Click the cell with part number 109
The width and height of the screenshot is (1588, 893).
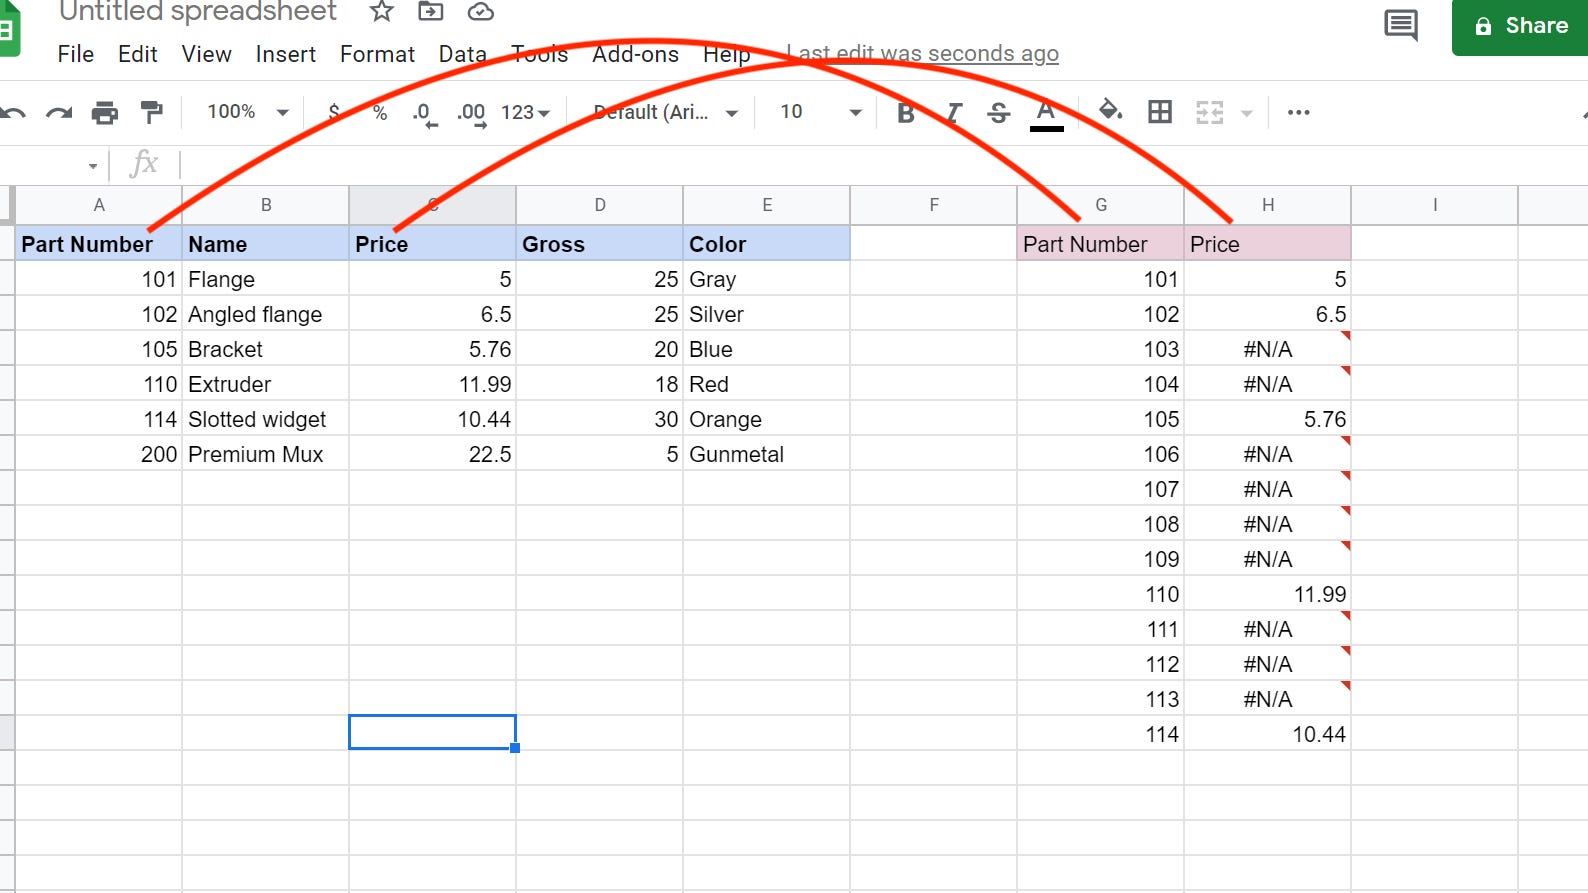pos(1101,559)
